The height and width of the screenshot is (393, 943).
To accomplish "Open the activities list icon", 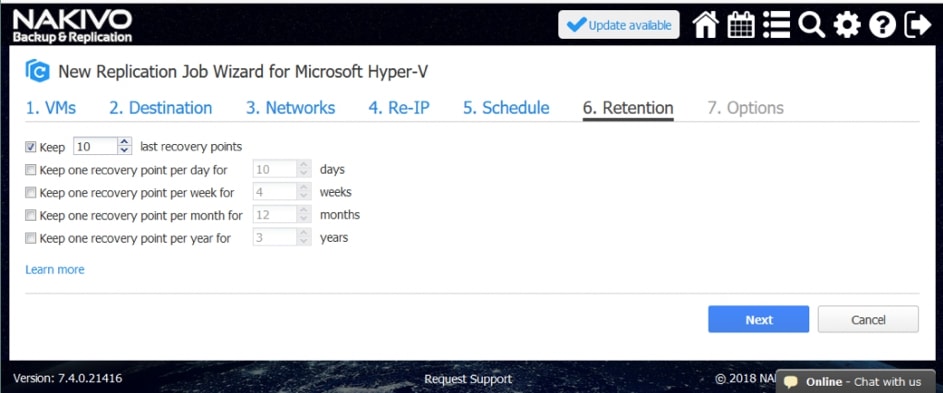I will 776,25.
